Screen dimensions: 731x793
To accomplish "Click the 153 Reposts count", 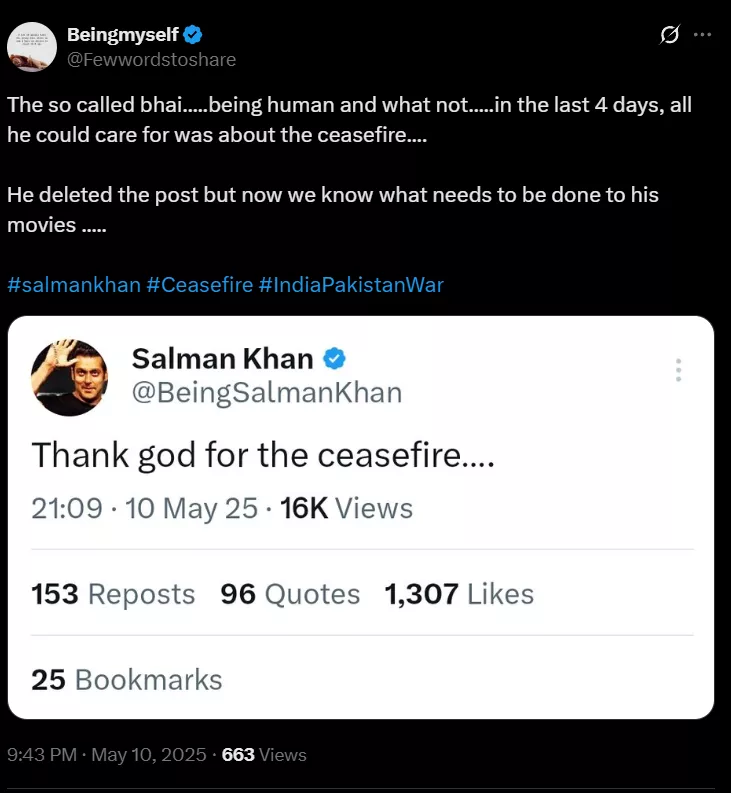I will [x=113, y=594].
